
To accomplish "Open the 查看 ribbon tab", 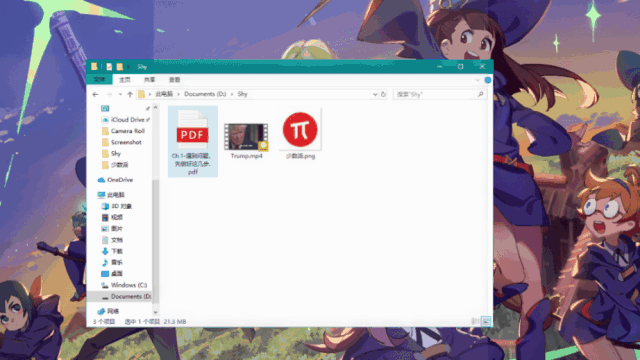I will coord(174,80).
